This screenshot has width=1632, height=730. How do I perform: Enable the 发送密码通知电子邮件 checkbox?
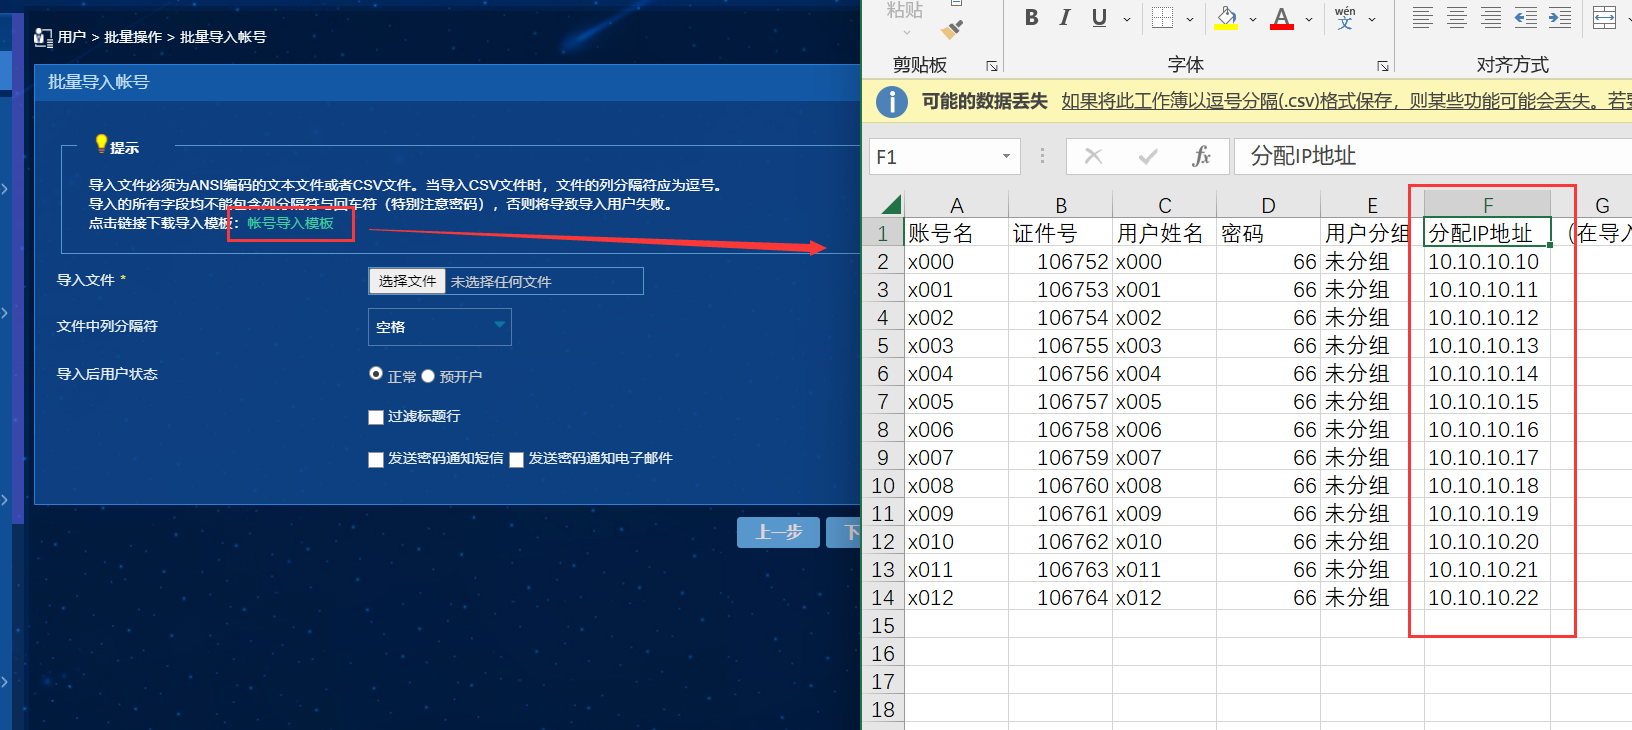pyautogui.click(x=517, y=459)
